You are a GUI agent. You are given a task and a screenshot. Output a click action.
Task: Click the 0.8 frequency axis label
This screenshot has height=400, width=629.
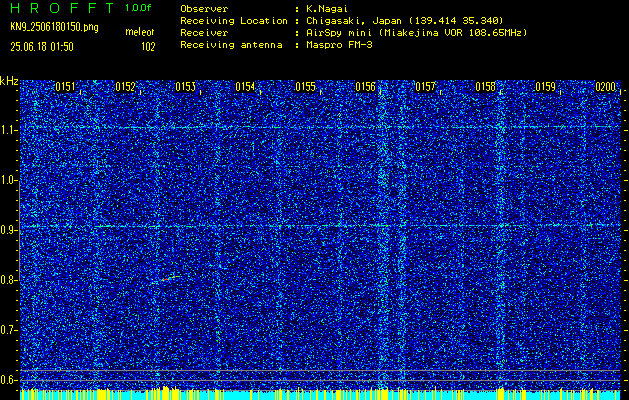point(8,280)
